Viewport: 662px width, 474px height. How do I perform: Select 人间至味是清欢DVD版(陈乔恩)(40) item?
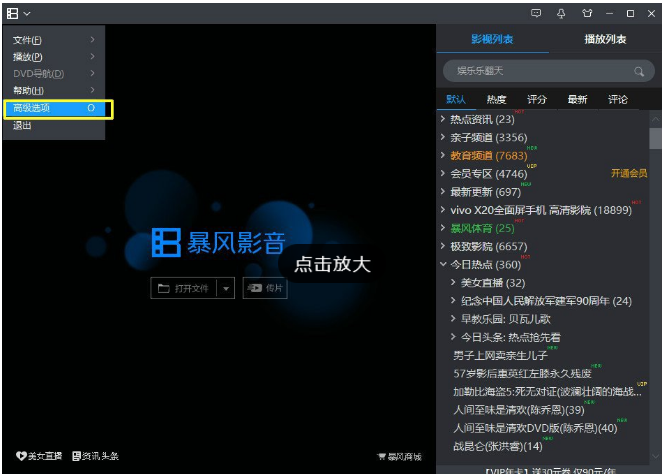point(535,428)
